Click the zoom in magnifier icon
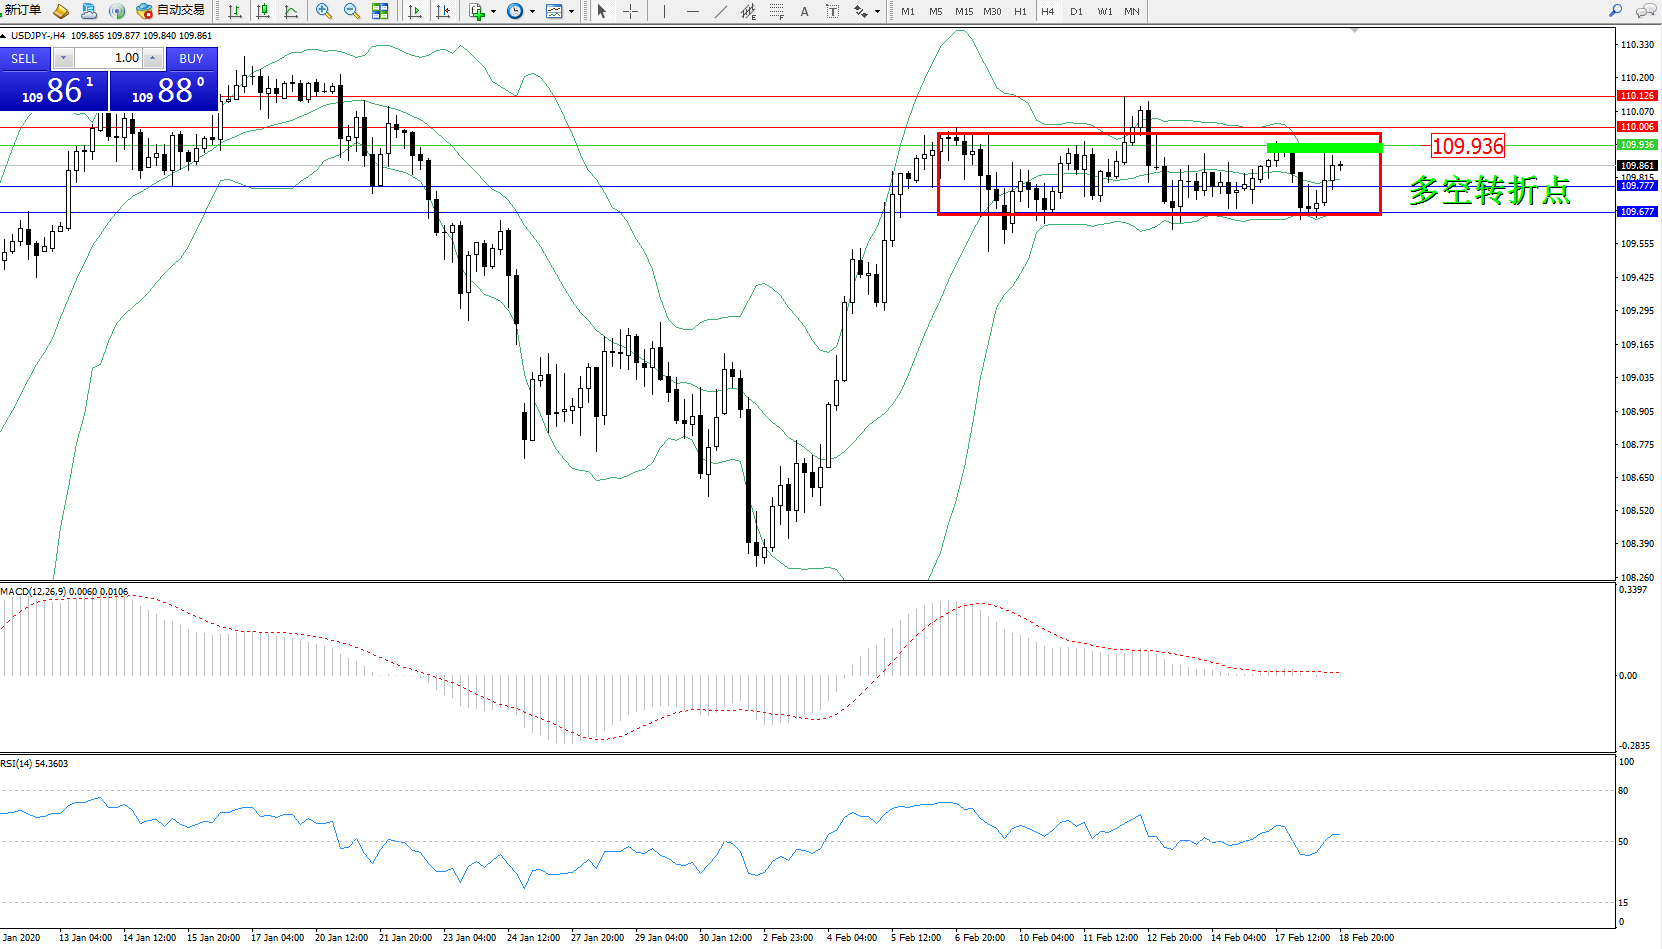 pyautogui.click(x=323, y=11)
